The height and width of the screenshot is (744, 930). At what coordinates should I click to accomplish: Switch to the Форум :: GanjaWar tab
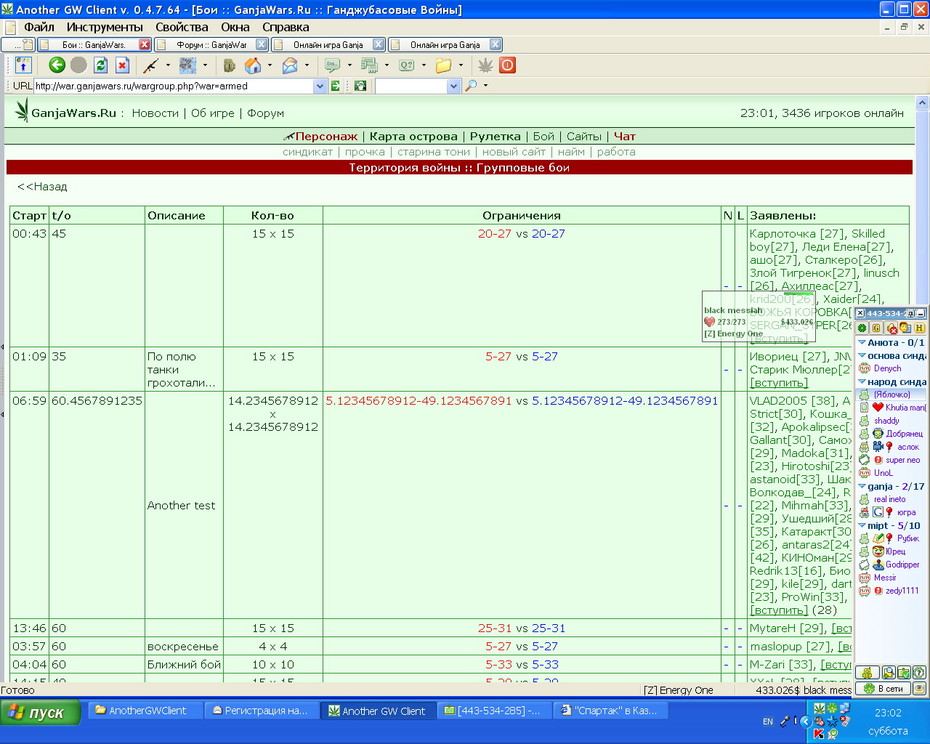[x=211, y=44]
